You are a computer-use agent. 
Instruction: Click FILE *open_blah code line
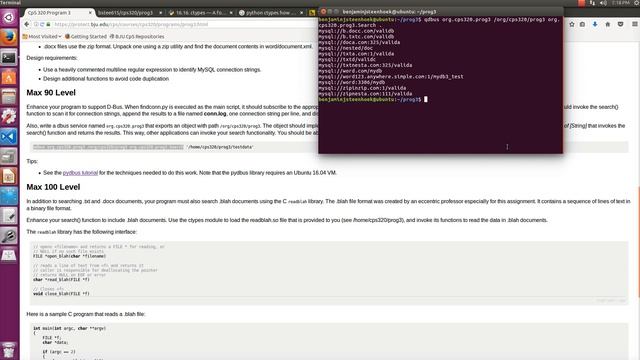click(x=69, y=256)
